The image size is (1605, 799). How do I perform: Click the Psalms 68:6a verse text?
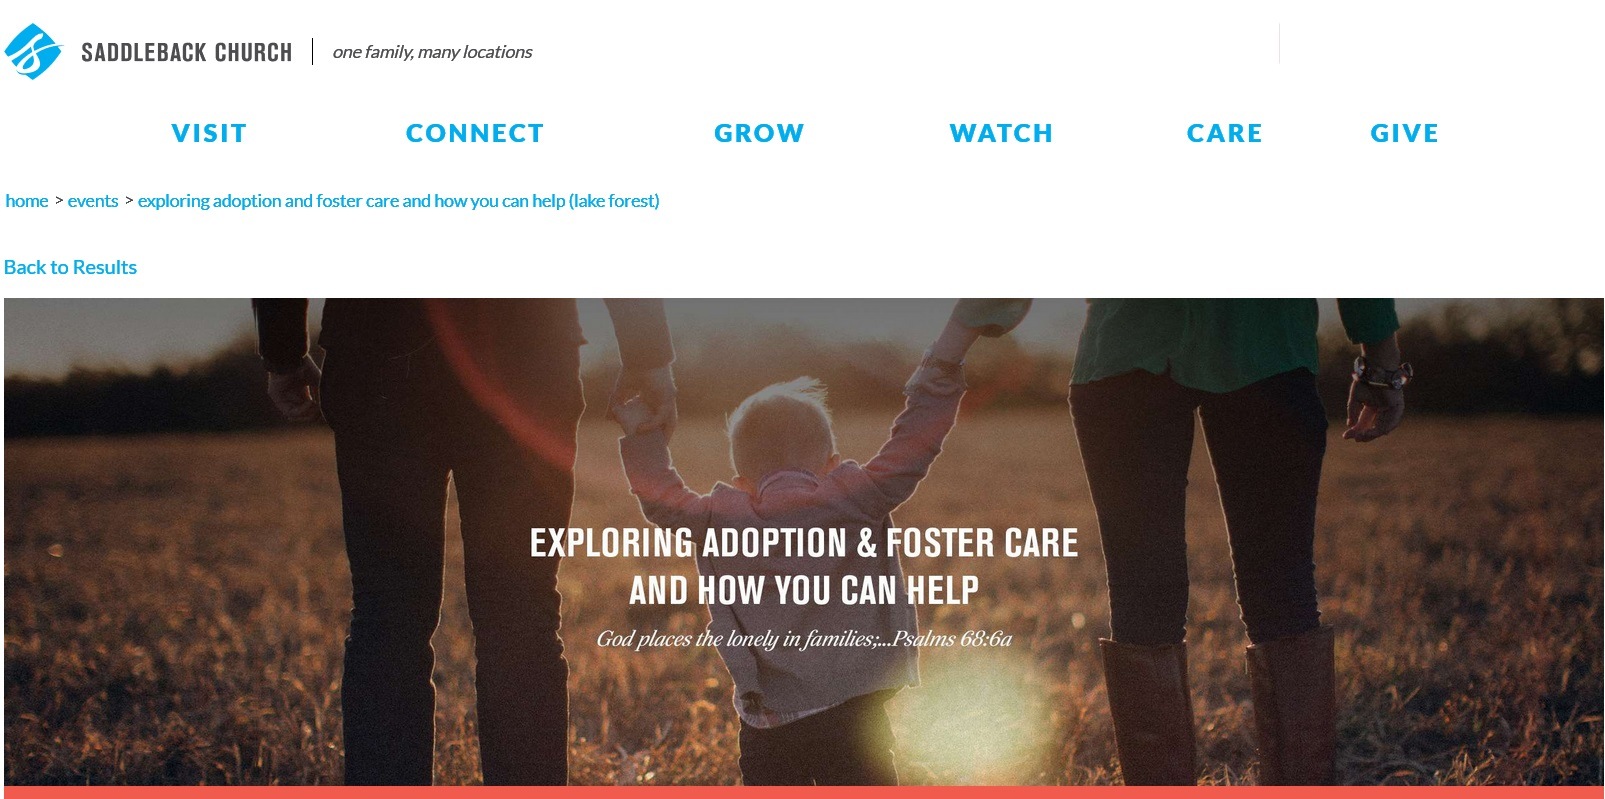804,639
